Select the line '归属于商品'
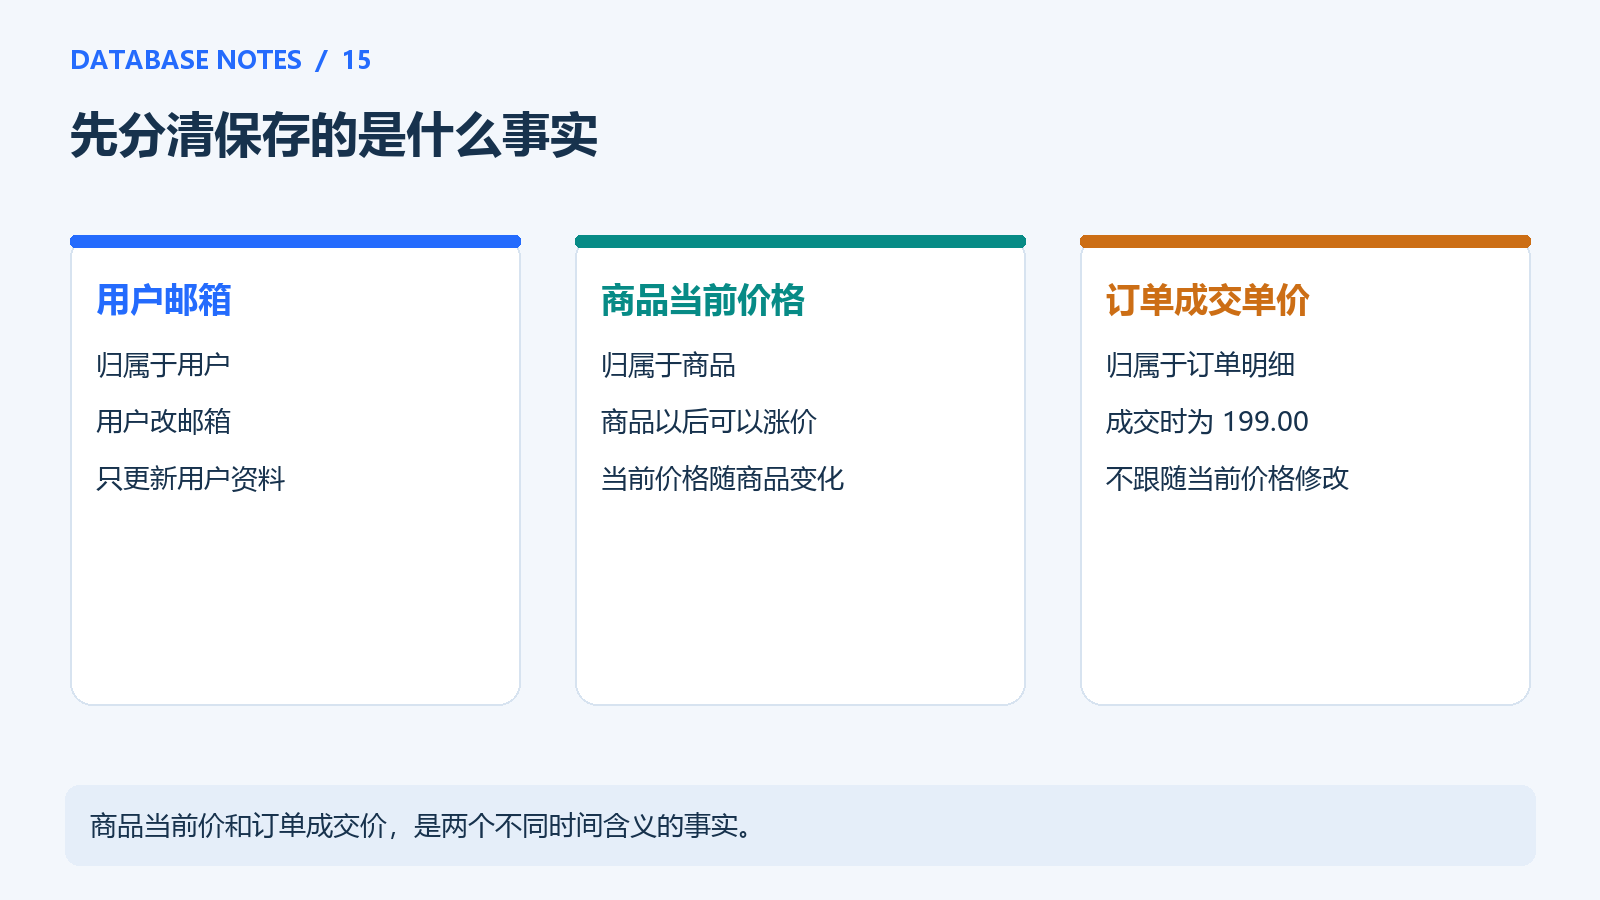Screen dimensions: 1600x900 (668, 365)
